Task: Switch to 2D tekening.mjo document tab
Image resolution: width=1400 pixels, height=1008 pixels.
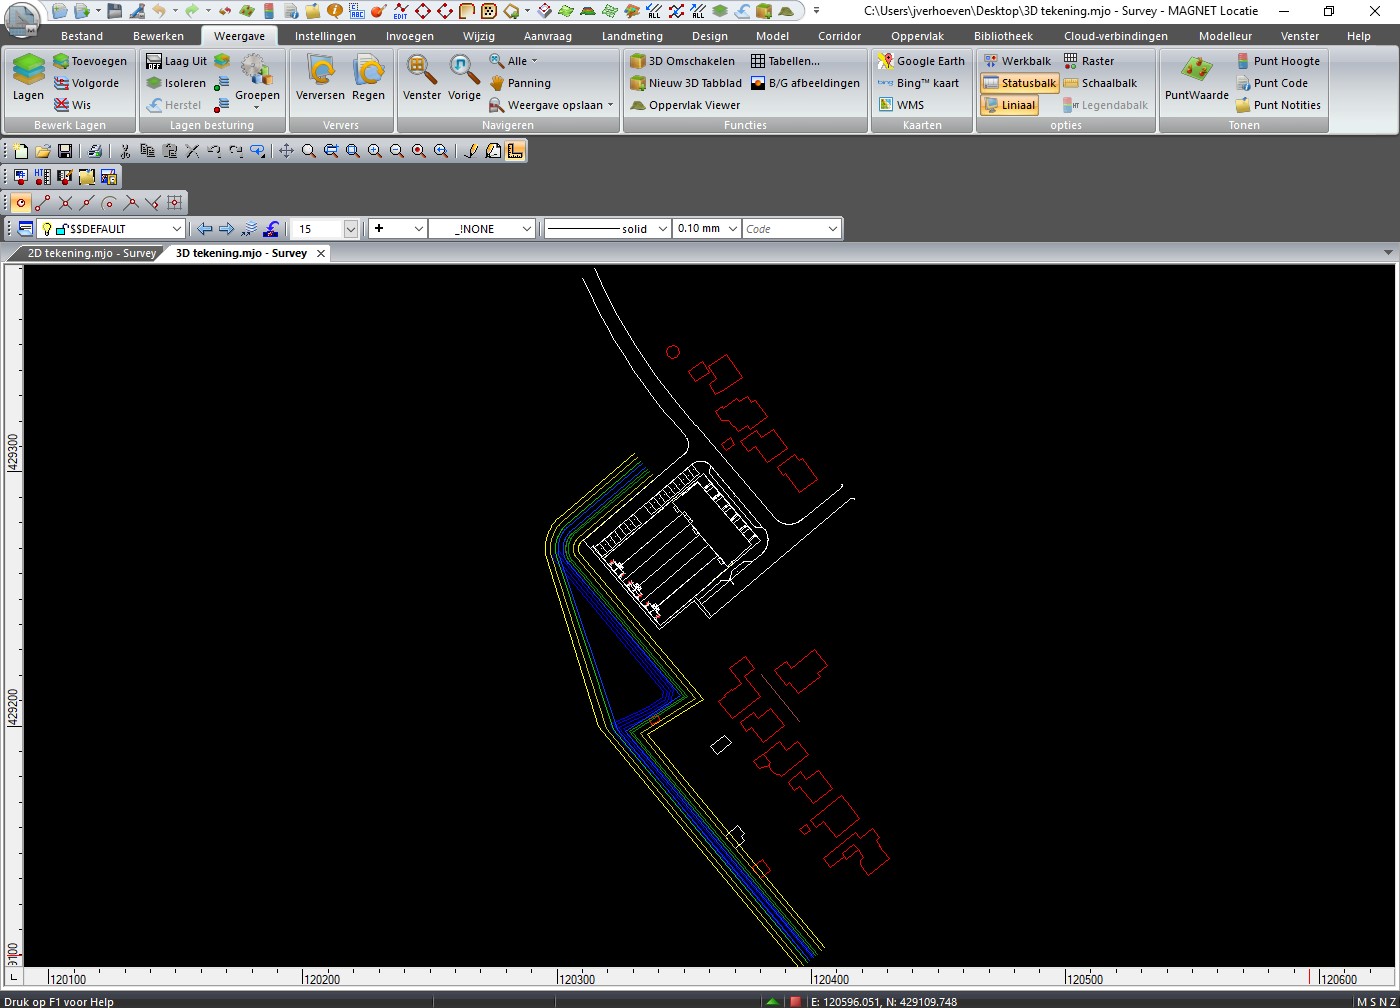Action: (x=90, y=253)
